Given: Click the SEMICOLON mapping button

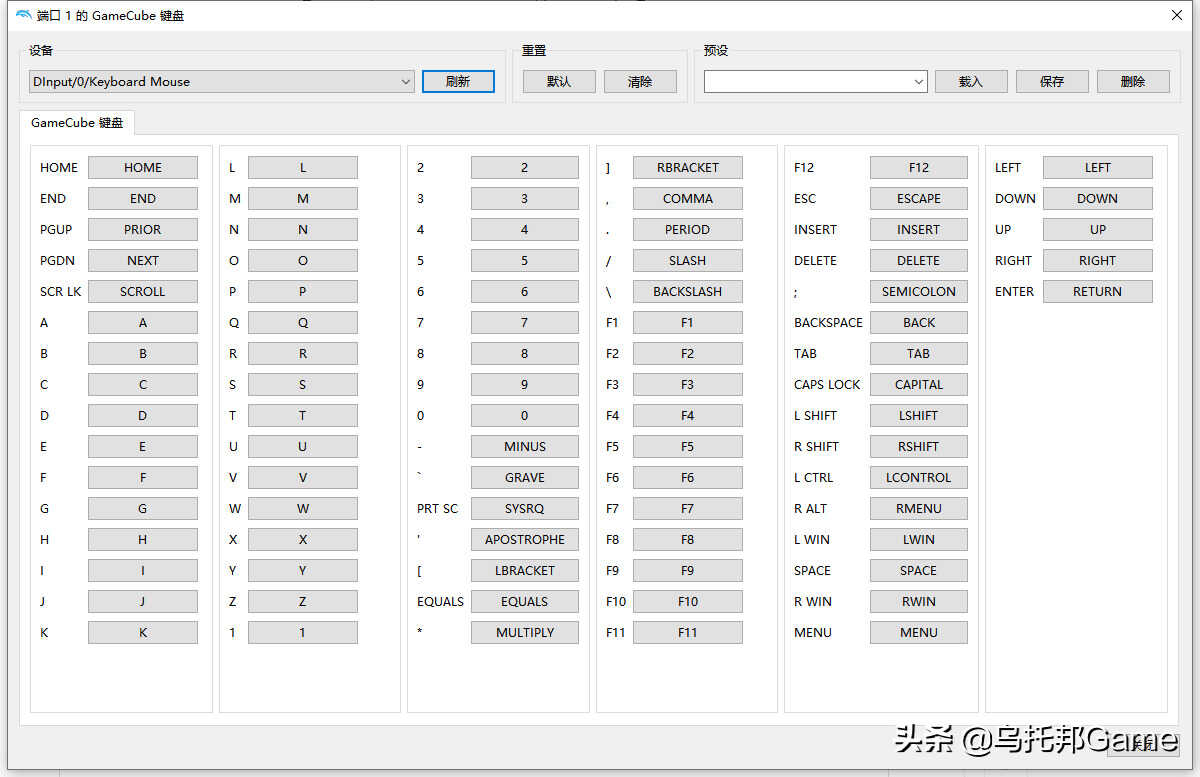Looking at the screenshot, I should click(x=919, y=292).
